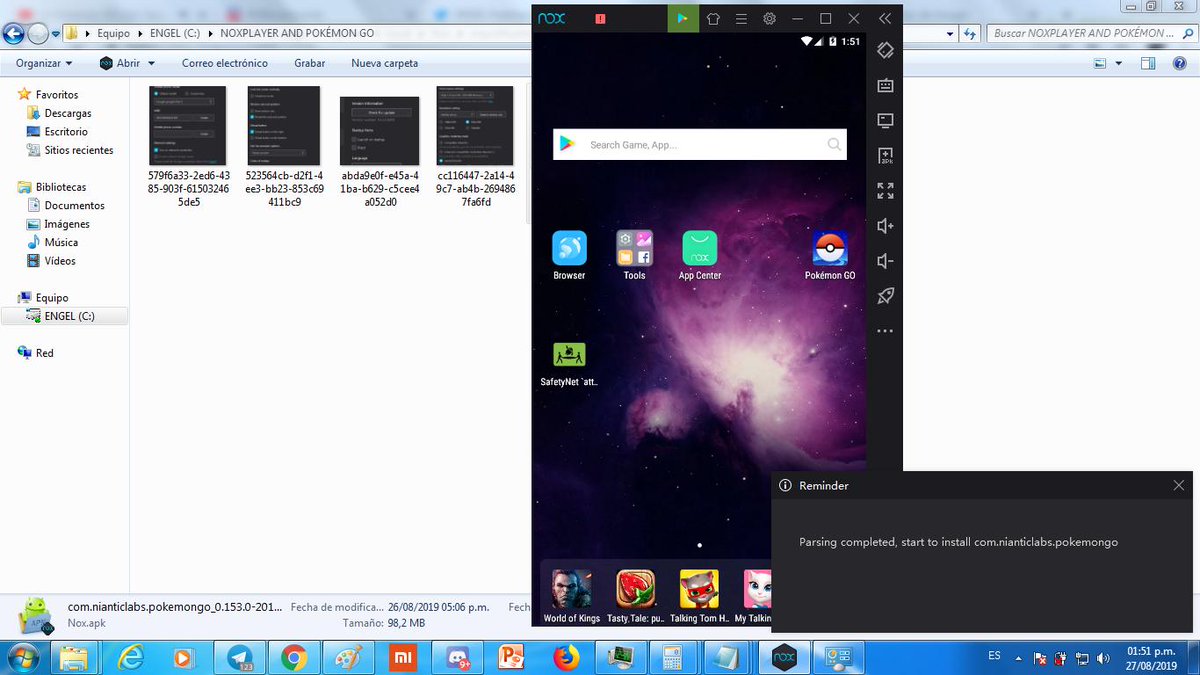
Task: Select Favoritos in navigation pane
Action: (x=57, y=95)
